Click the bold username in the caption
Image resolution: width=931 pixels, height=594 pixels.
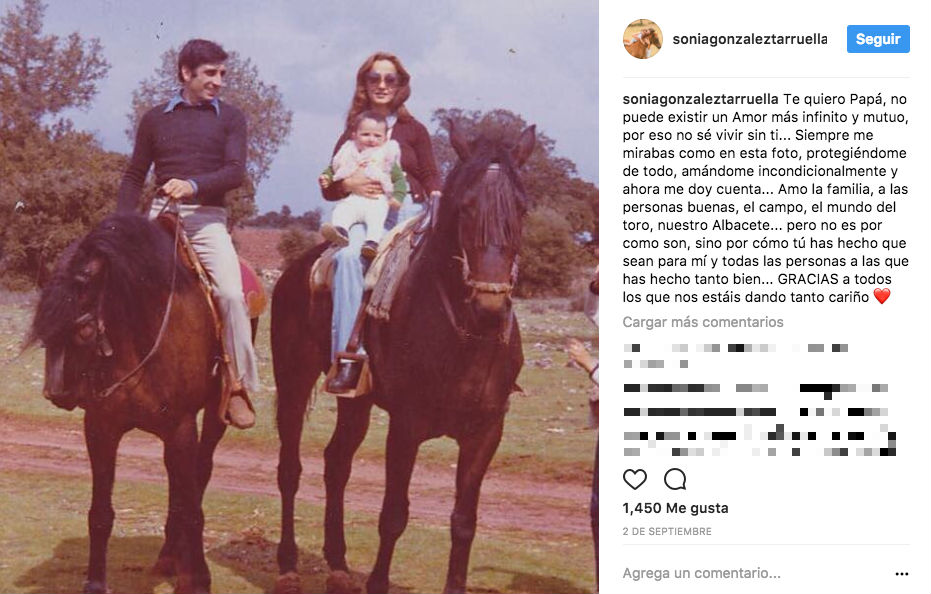coord(701,99)
